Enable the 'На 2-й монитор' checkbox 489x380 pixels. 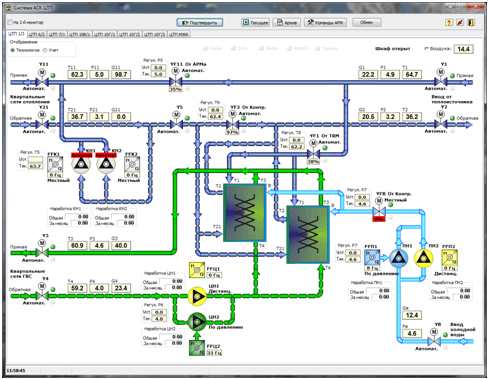(10, 22)
